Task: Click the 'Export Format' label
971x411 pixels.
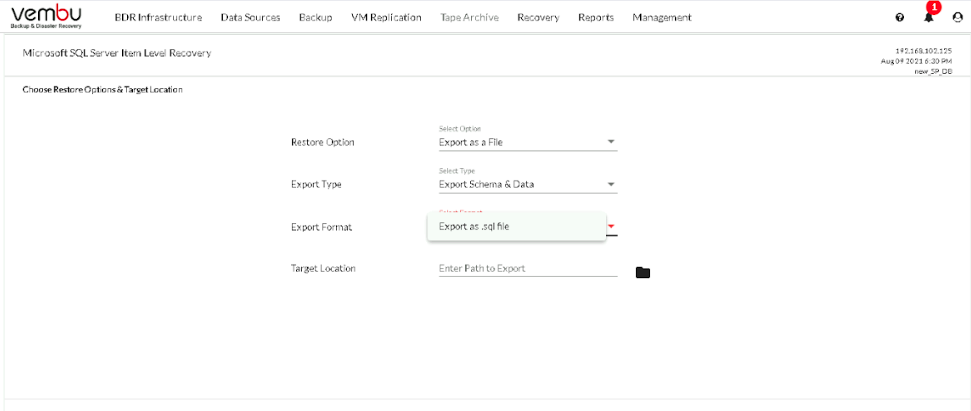Action: coord(321,227)
